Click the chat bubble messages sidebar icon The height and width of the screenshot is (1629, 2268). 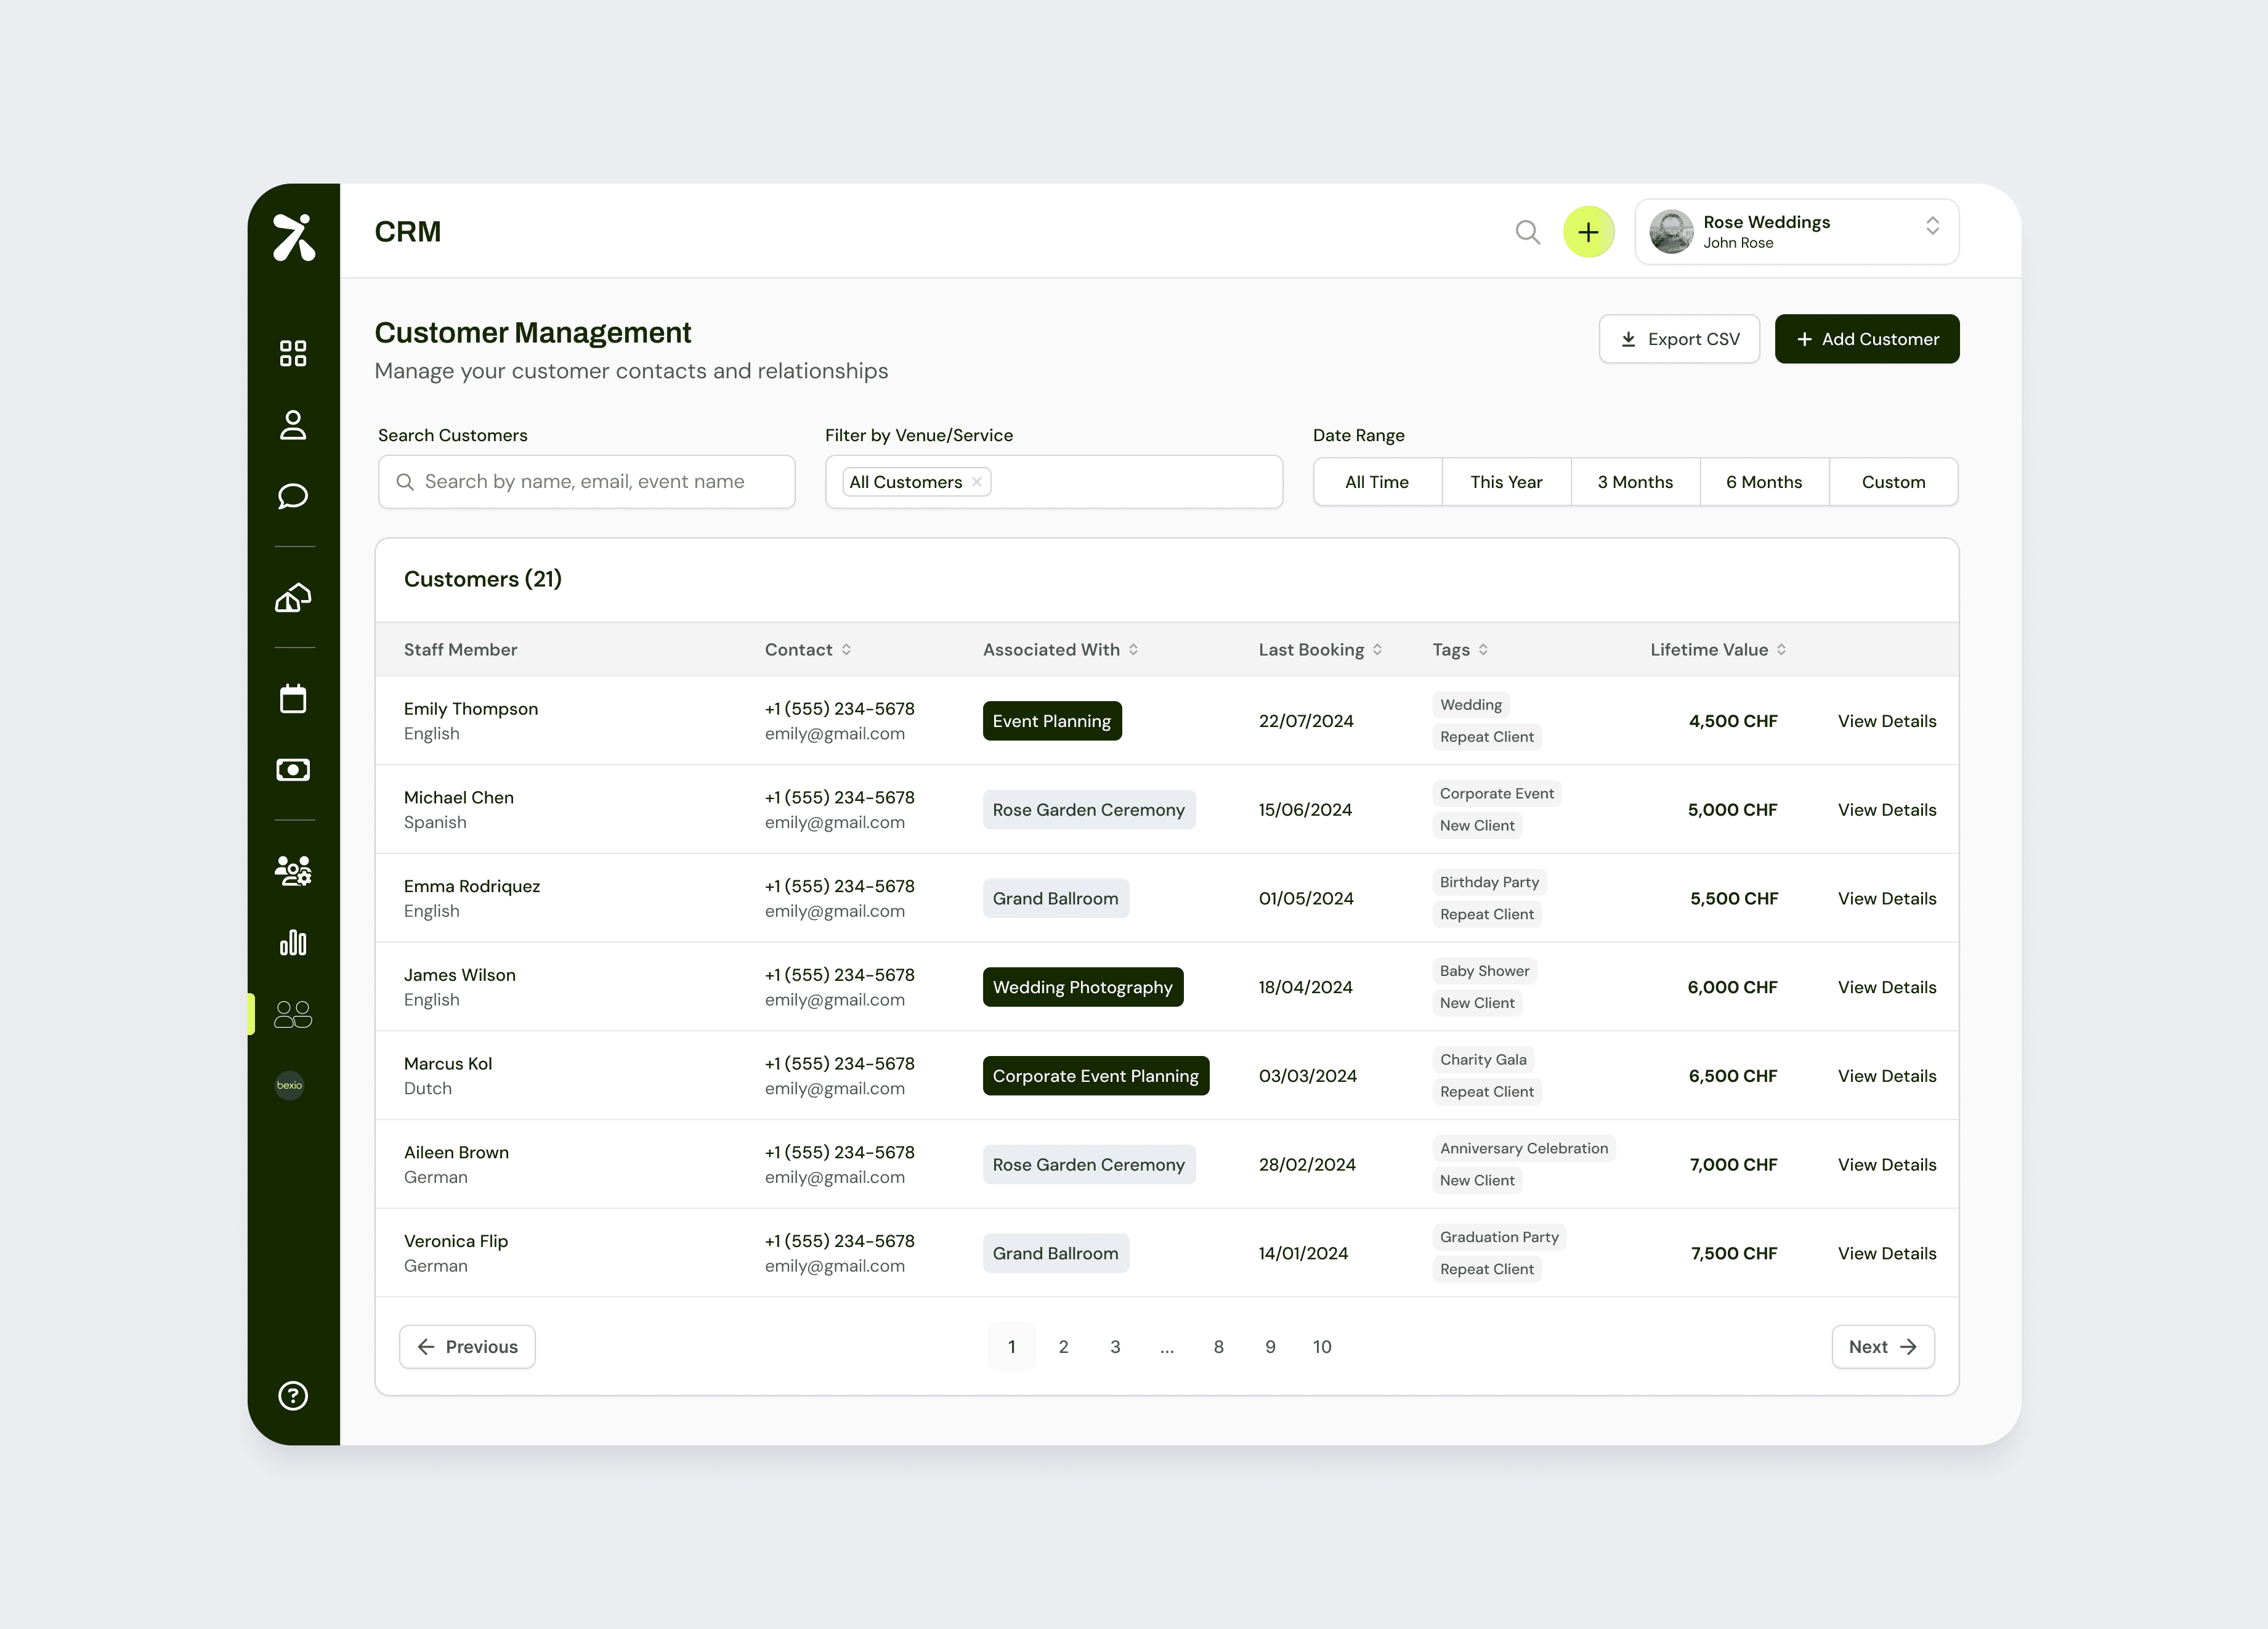click(293, 496)
